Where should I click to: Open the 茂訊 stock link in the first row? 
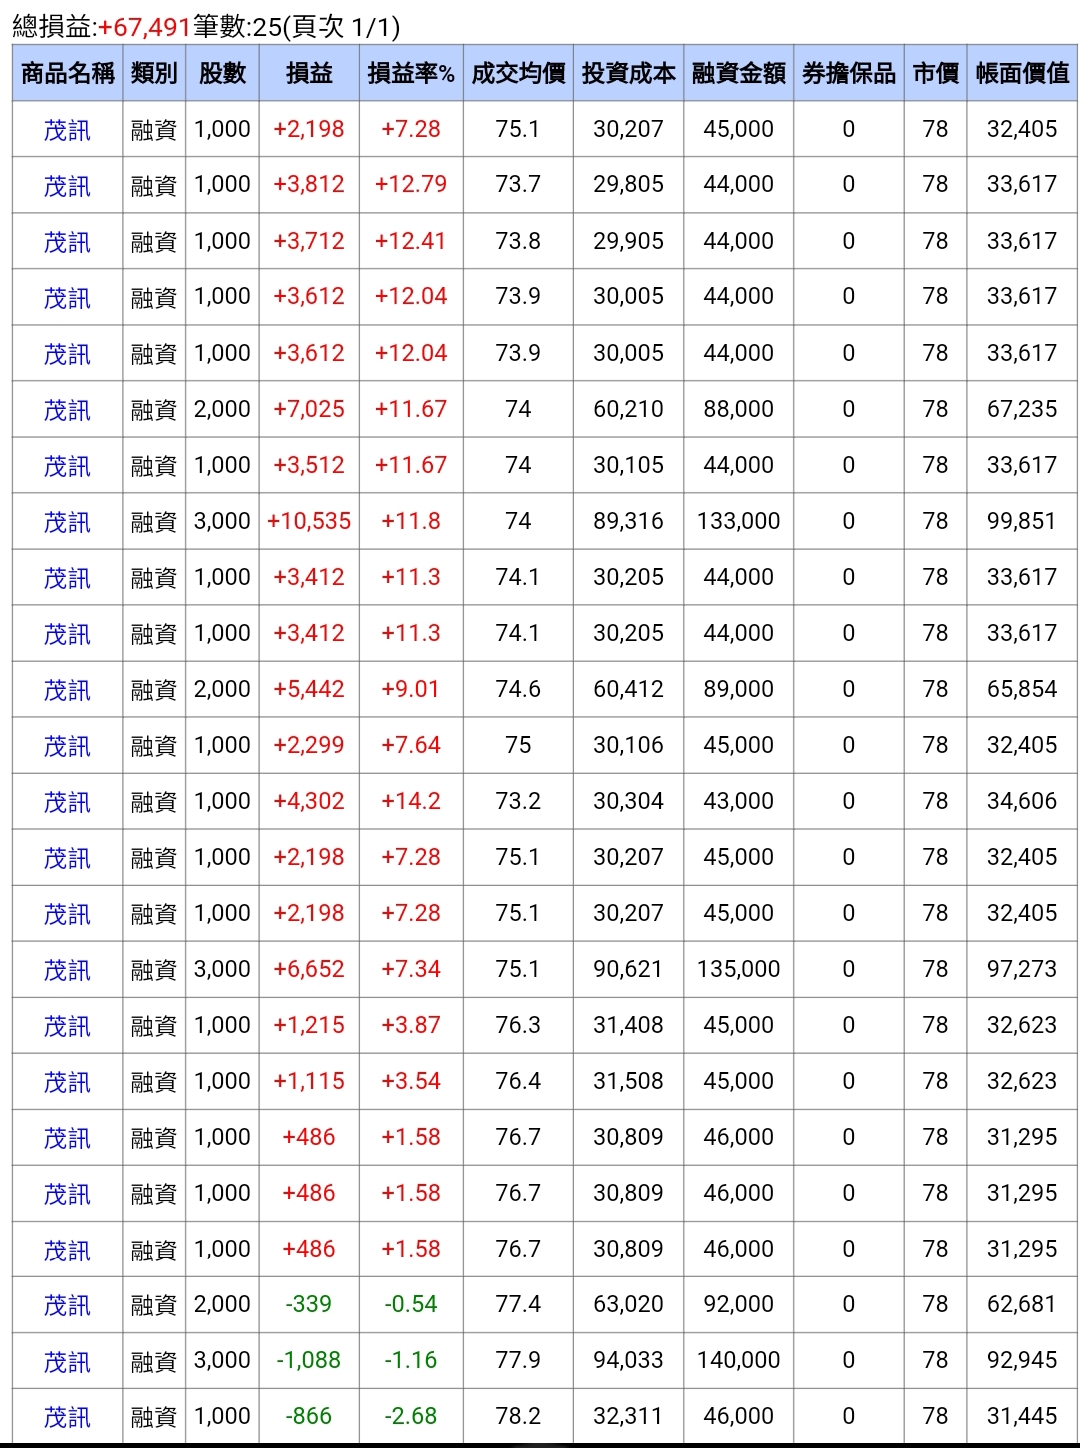click(x=66, y=129)
